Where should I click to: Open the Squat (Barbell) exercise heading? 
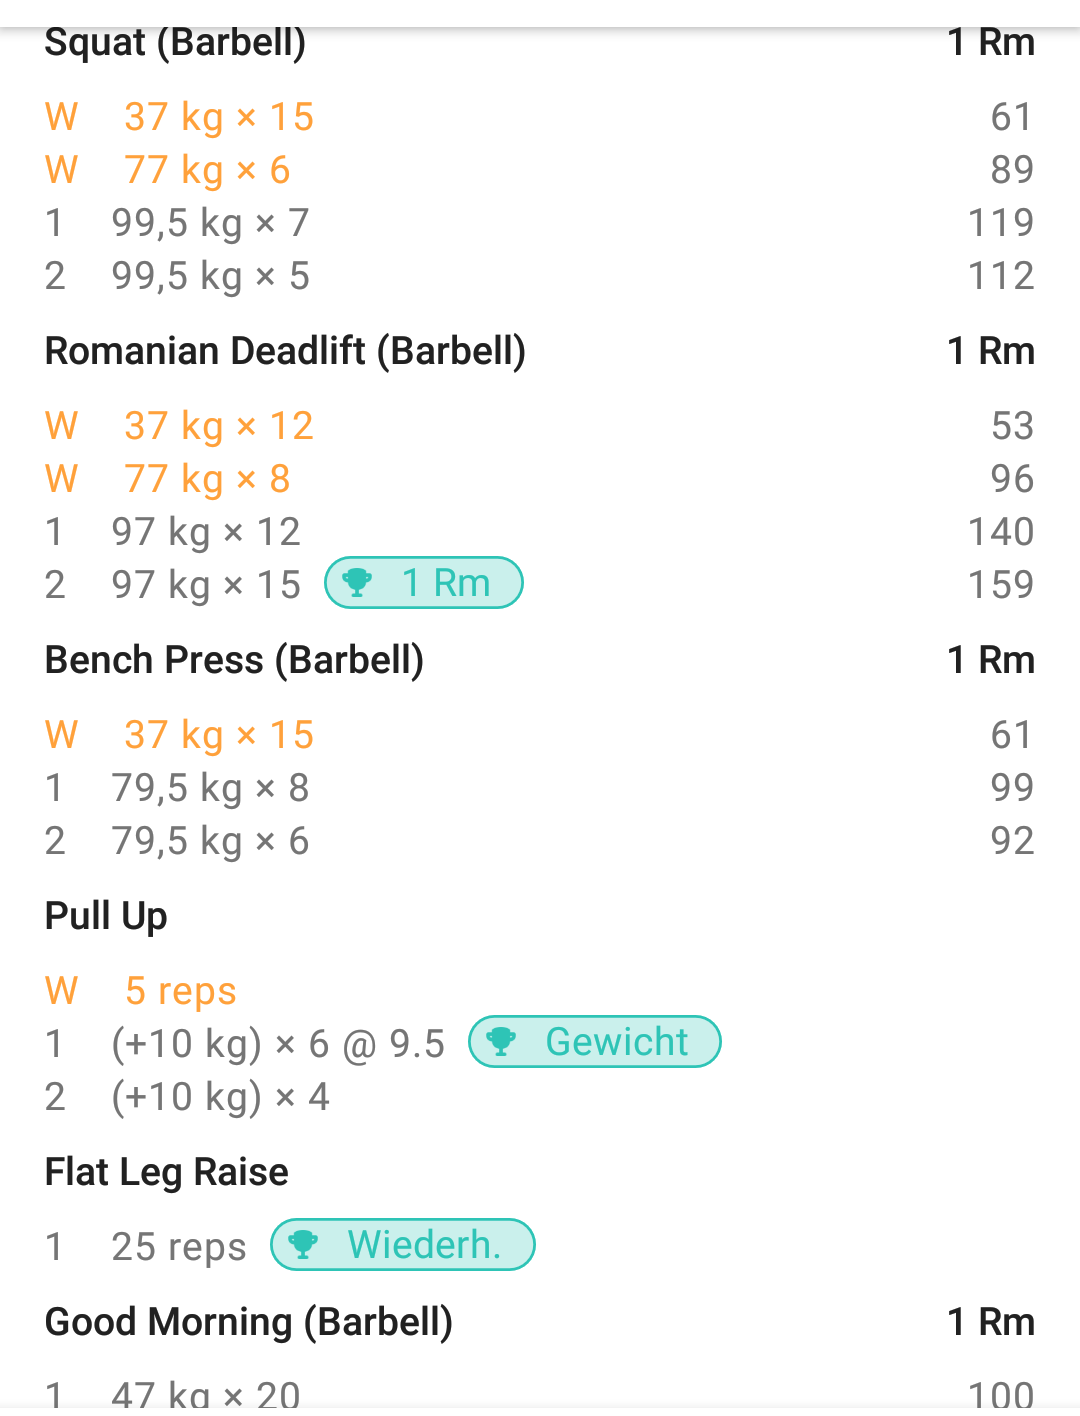coord(176,43)
